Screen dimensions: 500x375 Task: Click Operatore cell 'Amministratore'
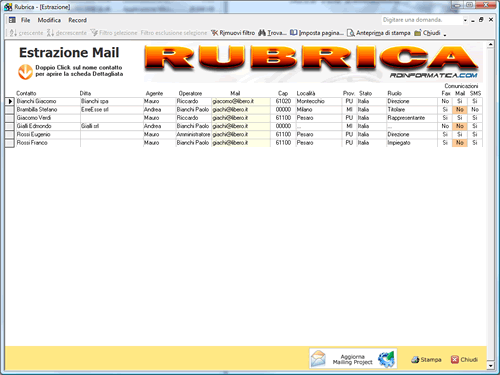(193, 135)
